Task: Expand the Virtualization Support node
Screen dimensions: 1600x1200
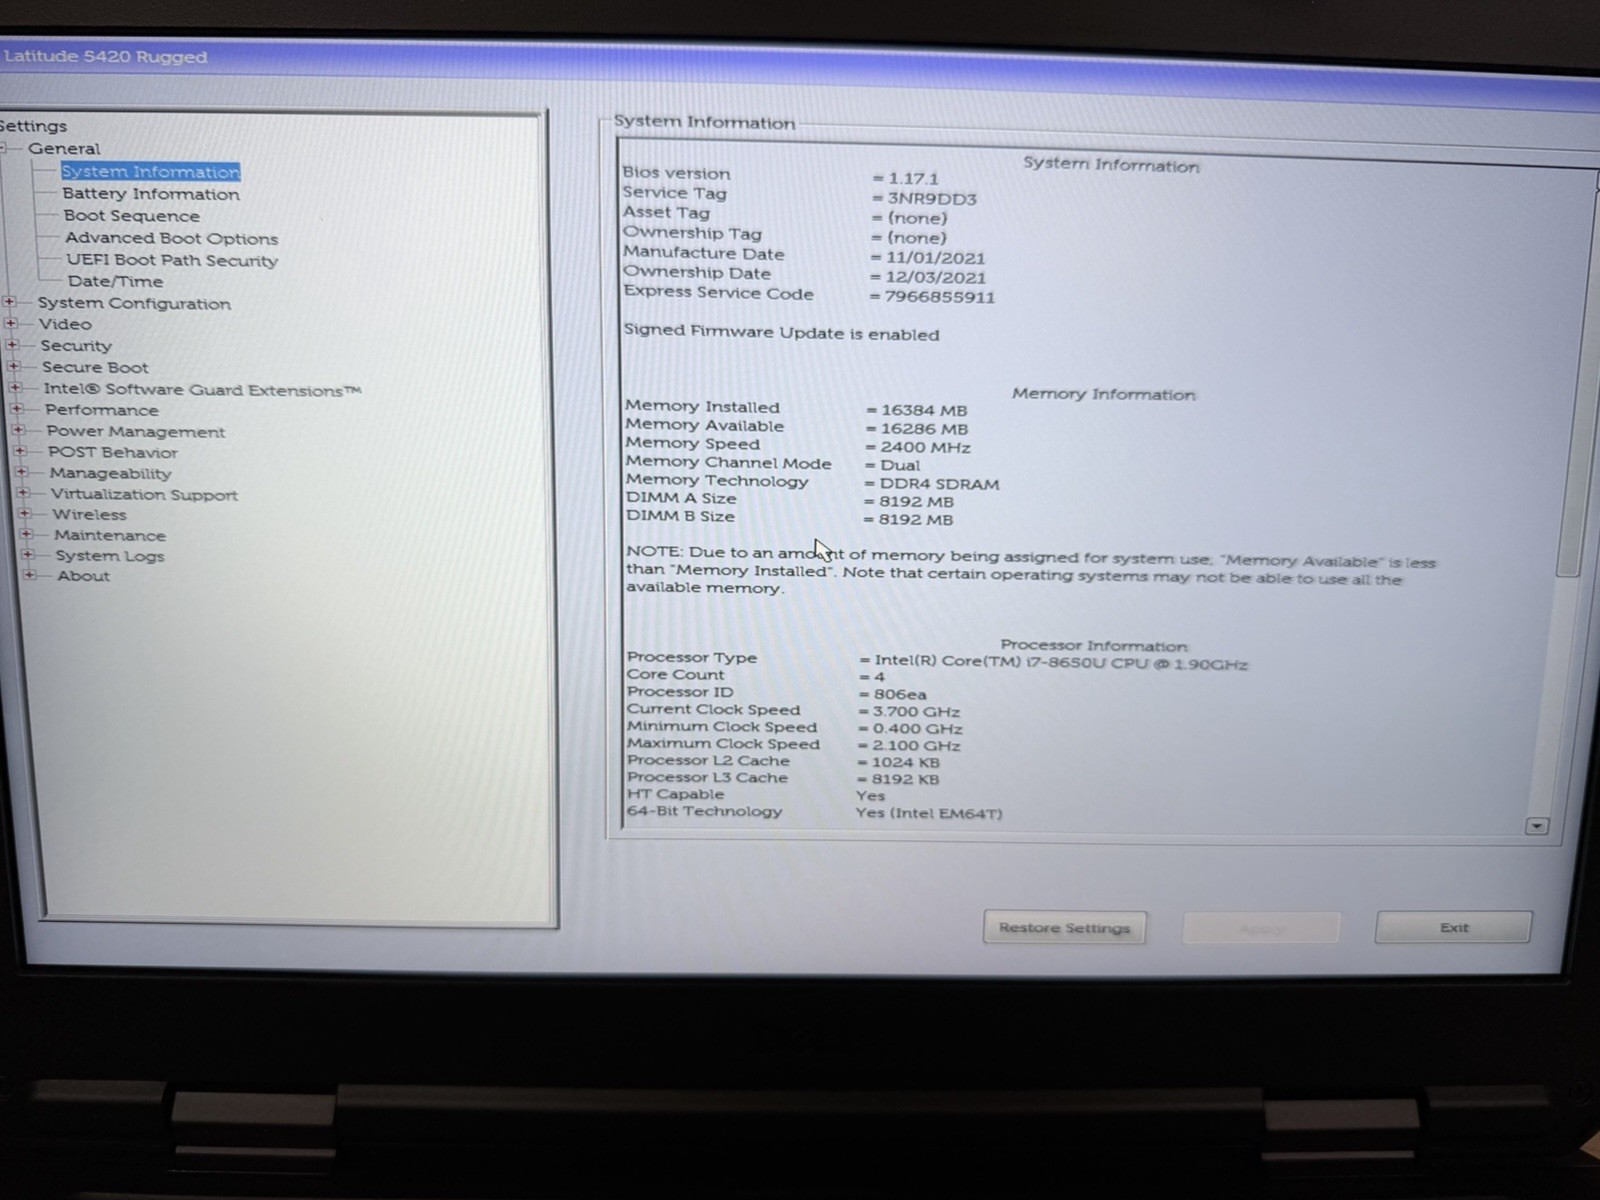Action: (24, 493)
